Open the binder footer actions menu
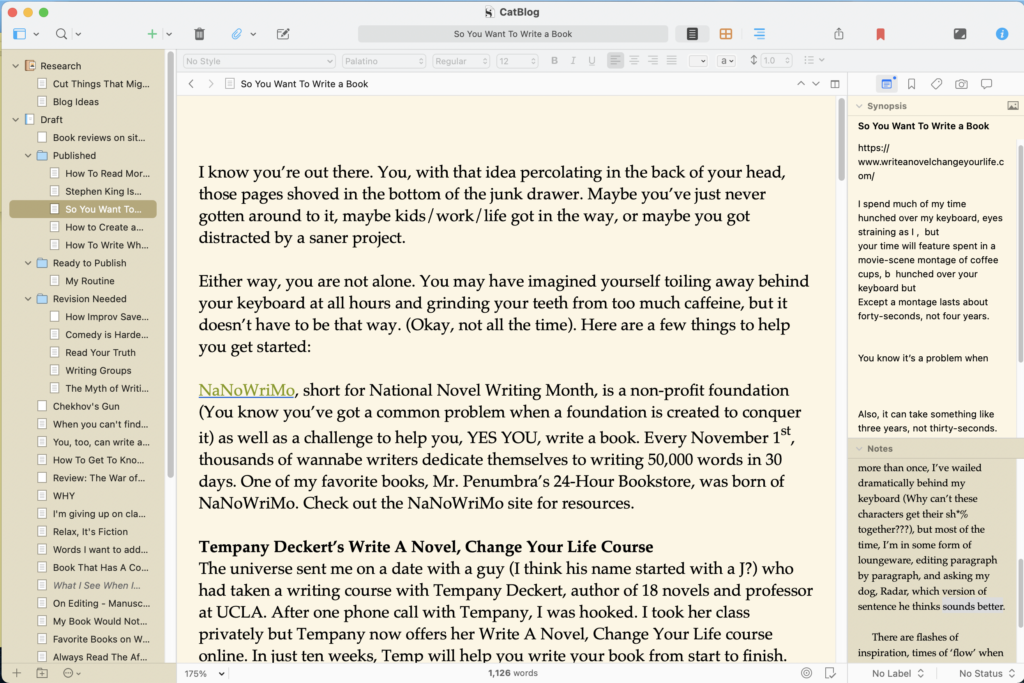The height and width of the screenshot is (683, 1024). 71,673
